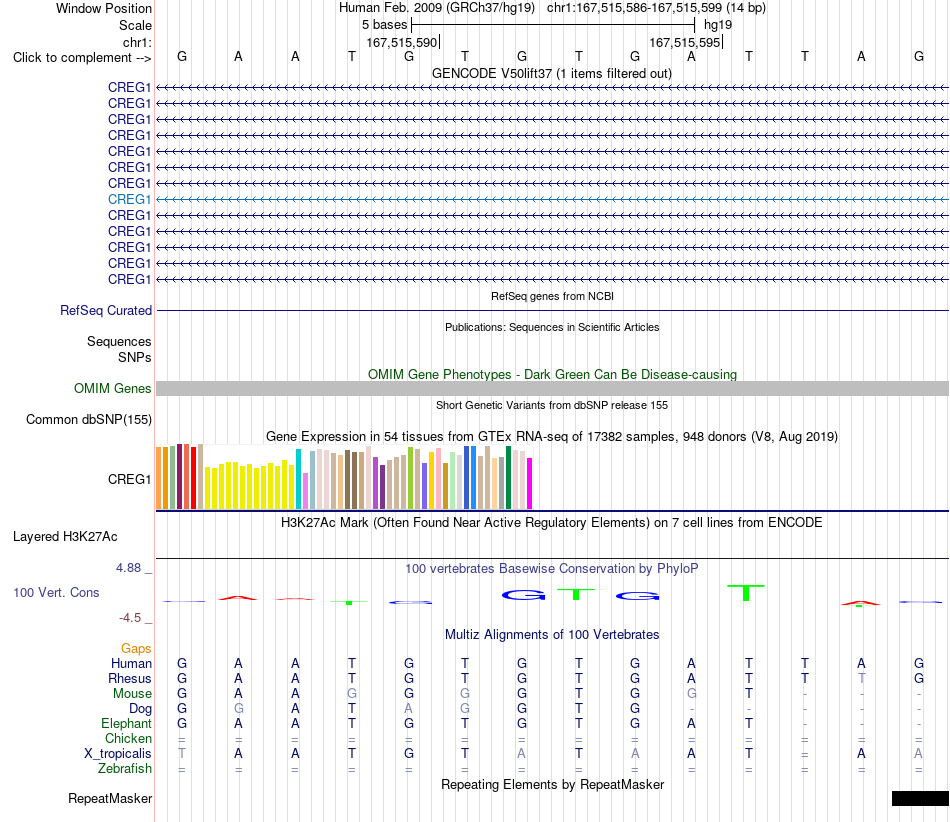Click the hg19 label beside the scale bar

coord(718,25)
